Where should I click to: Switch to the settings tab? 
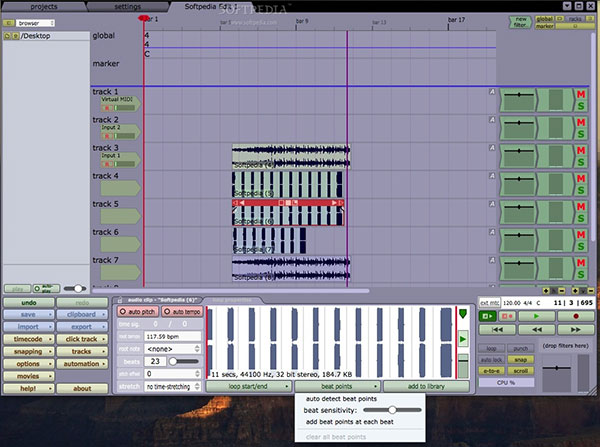point(127,7)
